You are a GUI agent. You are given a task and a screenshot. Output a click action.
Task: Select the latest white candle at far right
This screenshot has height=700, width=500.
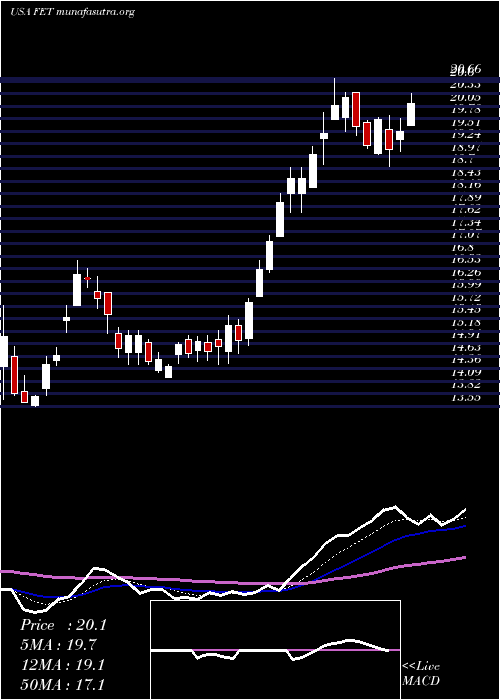point(411,114)
